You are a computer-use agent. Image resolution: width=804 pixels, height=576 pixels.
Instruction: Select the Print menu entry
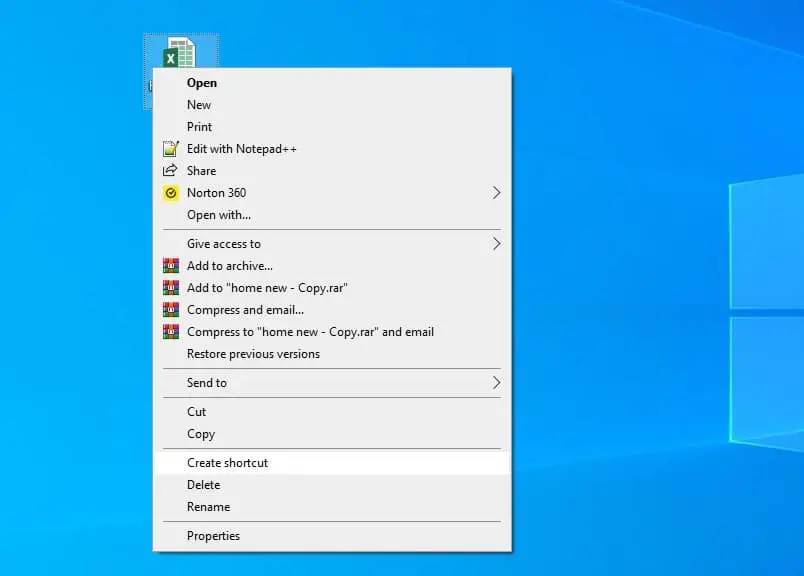click(200, 127)
